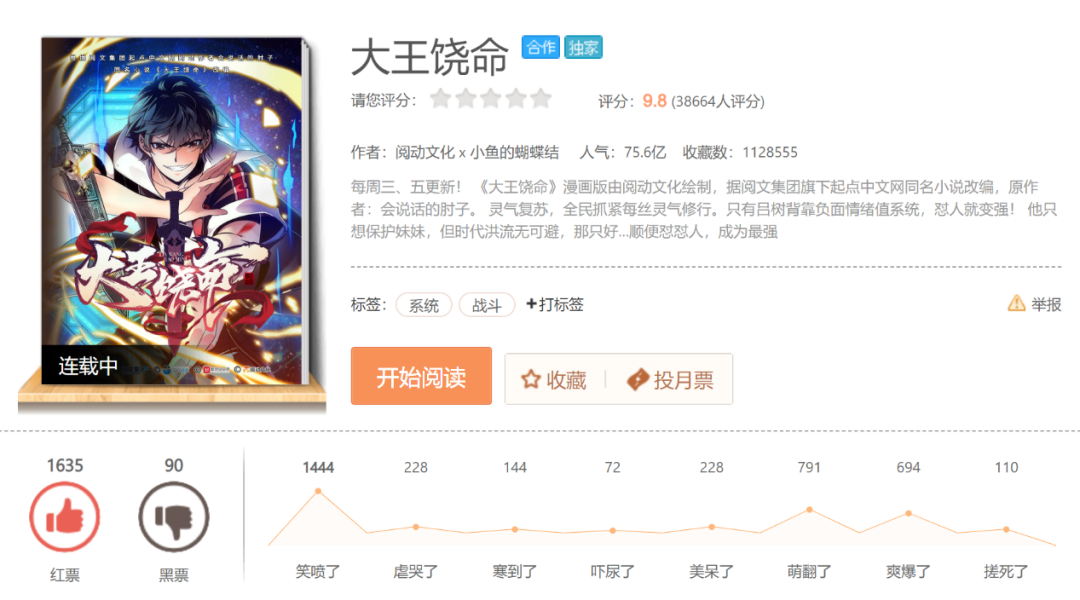This screenshot has width=1080, height=600.
Task: Add a tag via +打标签
Action: (x=554, y=304)
